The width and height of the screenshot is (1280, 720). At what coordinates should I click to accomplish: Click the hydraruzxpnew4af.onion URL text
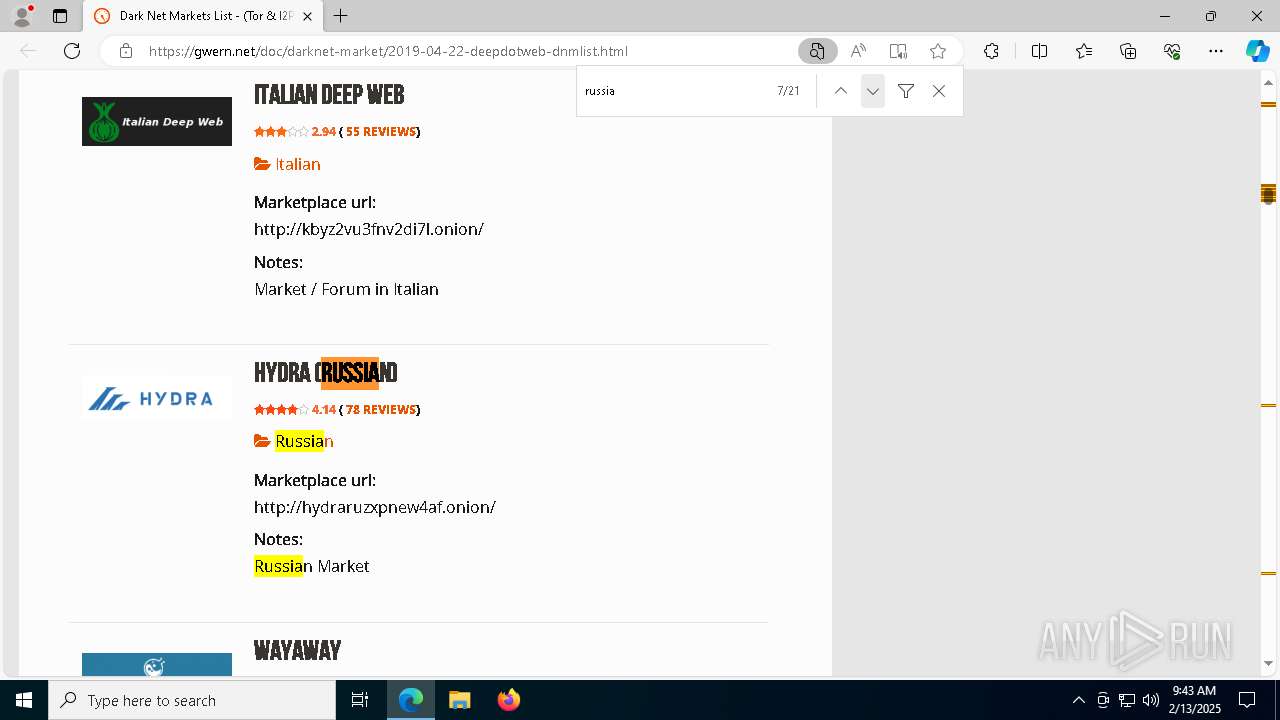coord(375,507)
